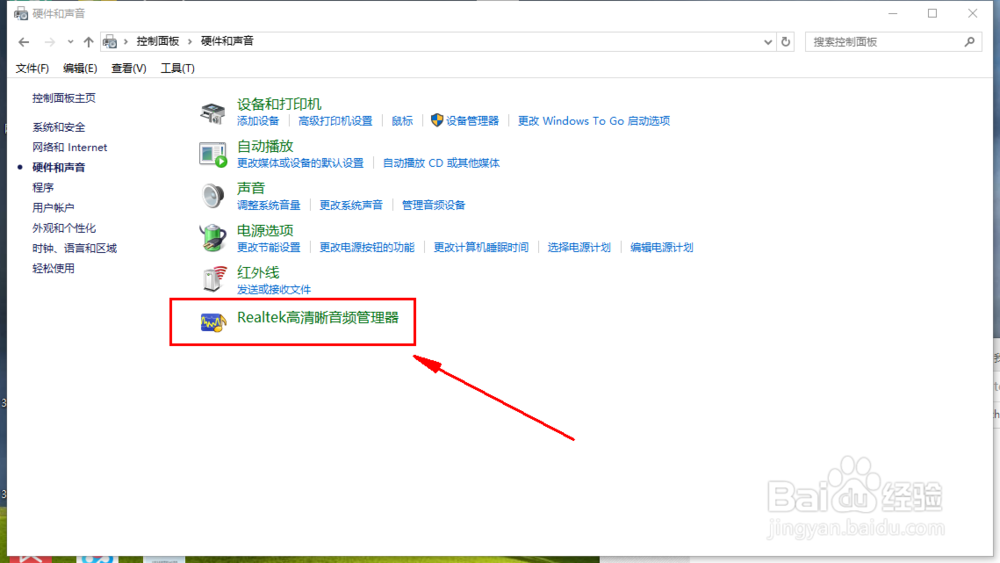This screenshot has height=563, width=1000.
Task: Click the control panel icon in address bar
Action: point(110,41)
